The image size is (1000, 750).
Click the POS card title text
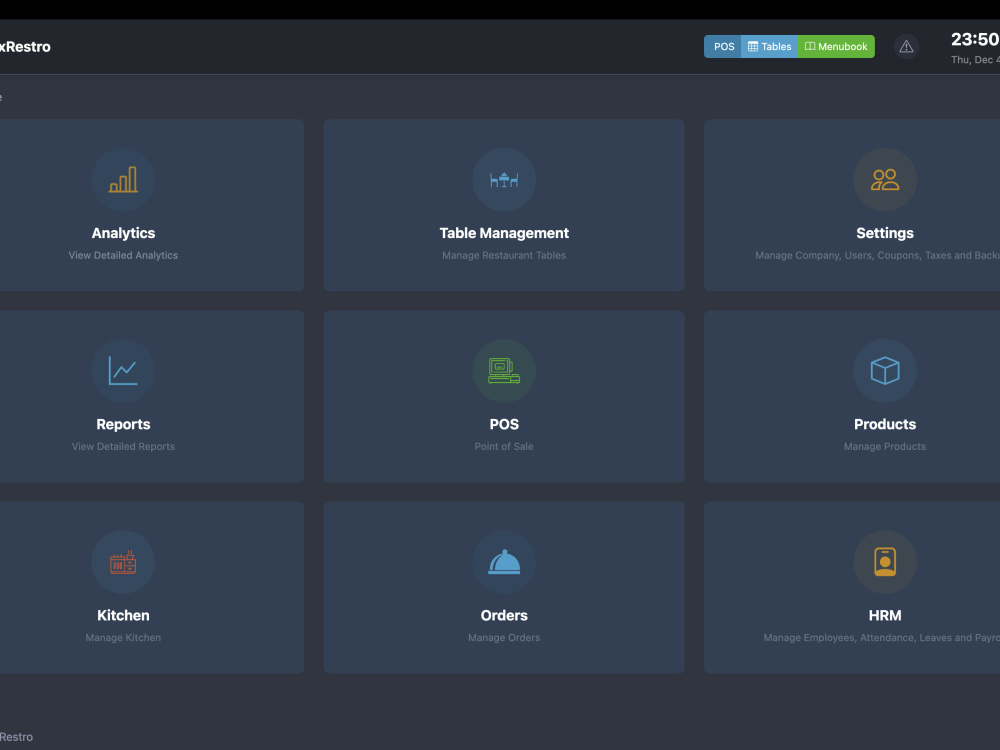point(504,424)
